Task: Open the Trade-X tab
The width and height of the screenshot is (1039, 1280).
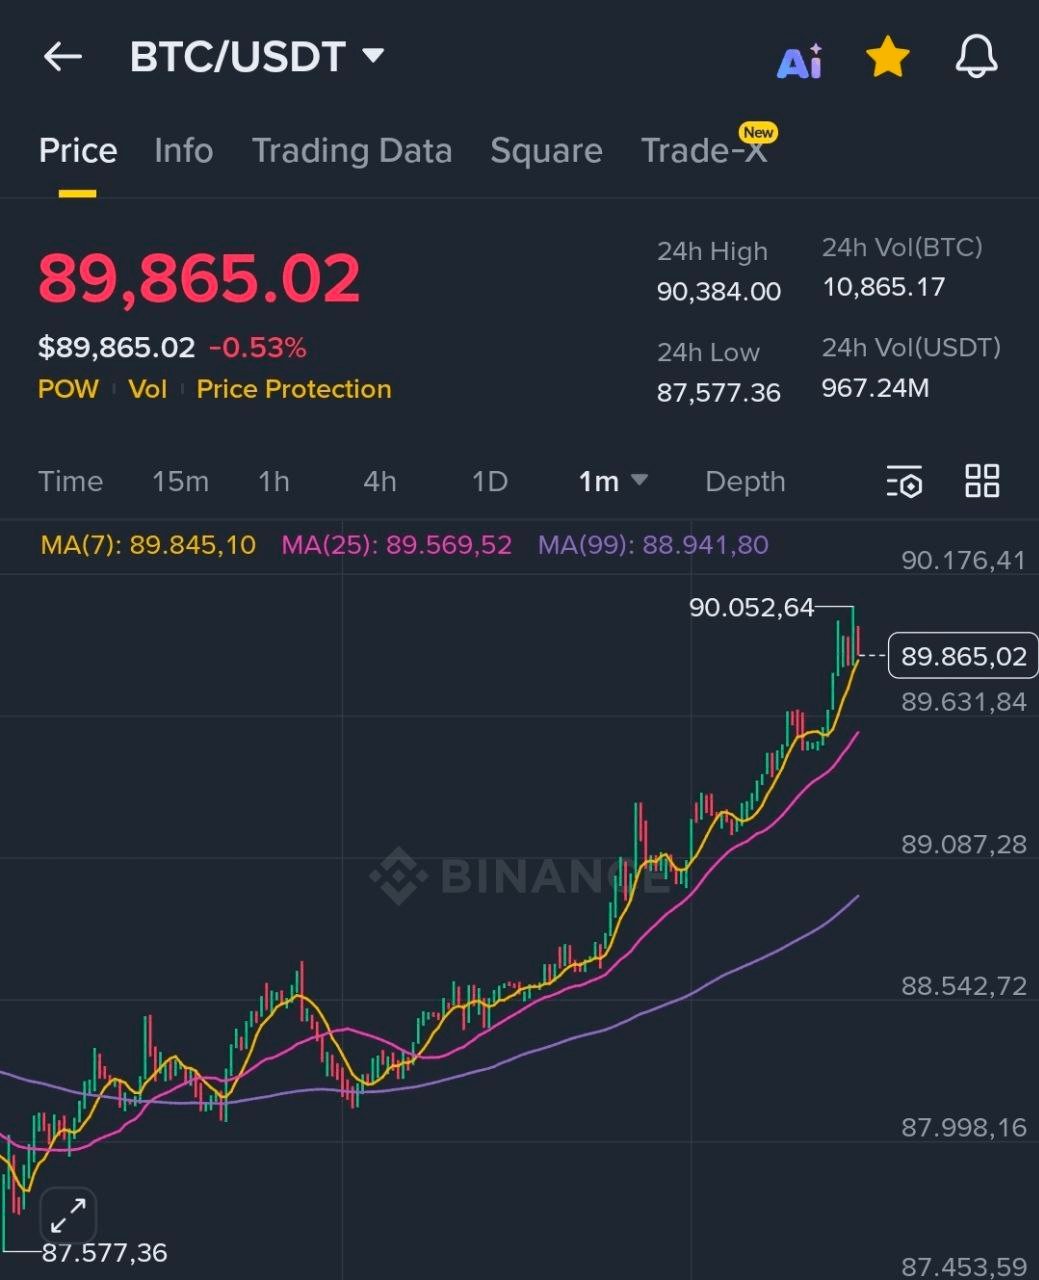Action: coord(704,151)
